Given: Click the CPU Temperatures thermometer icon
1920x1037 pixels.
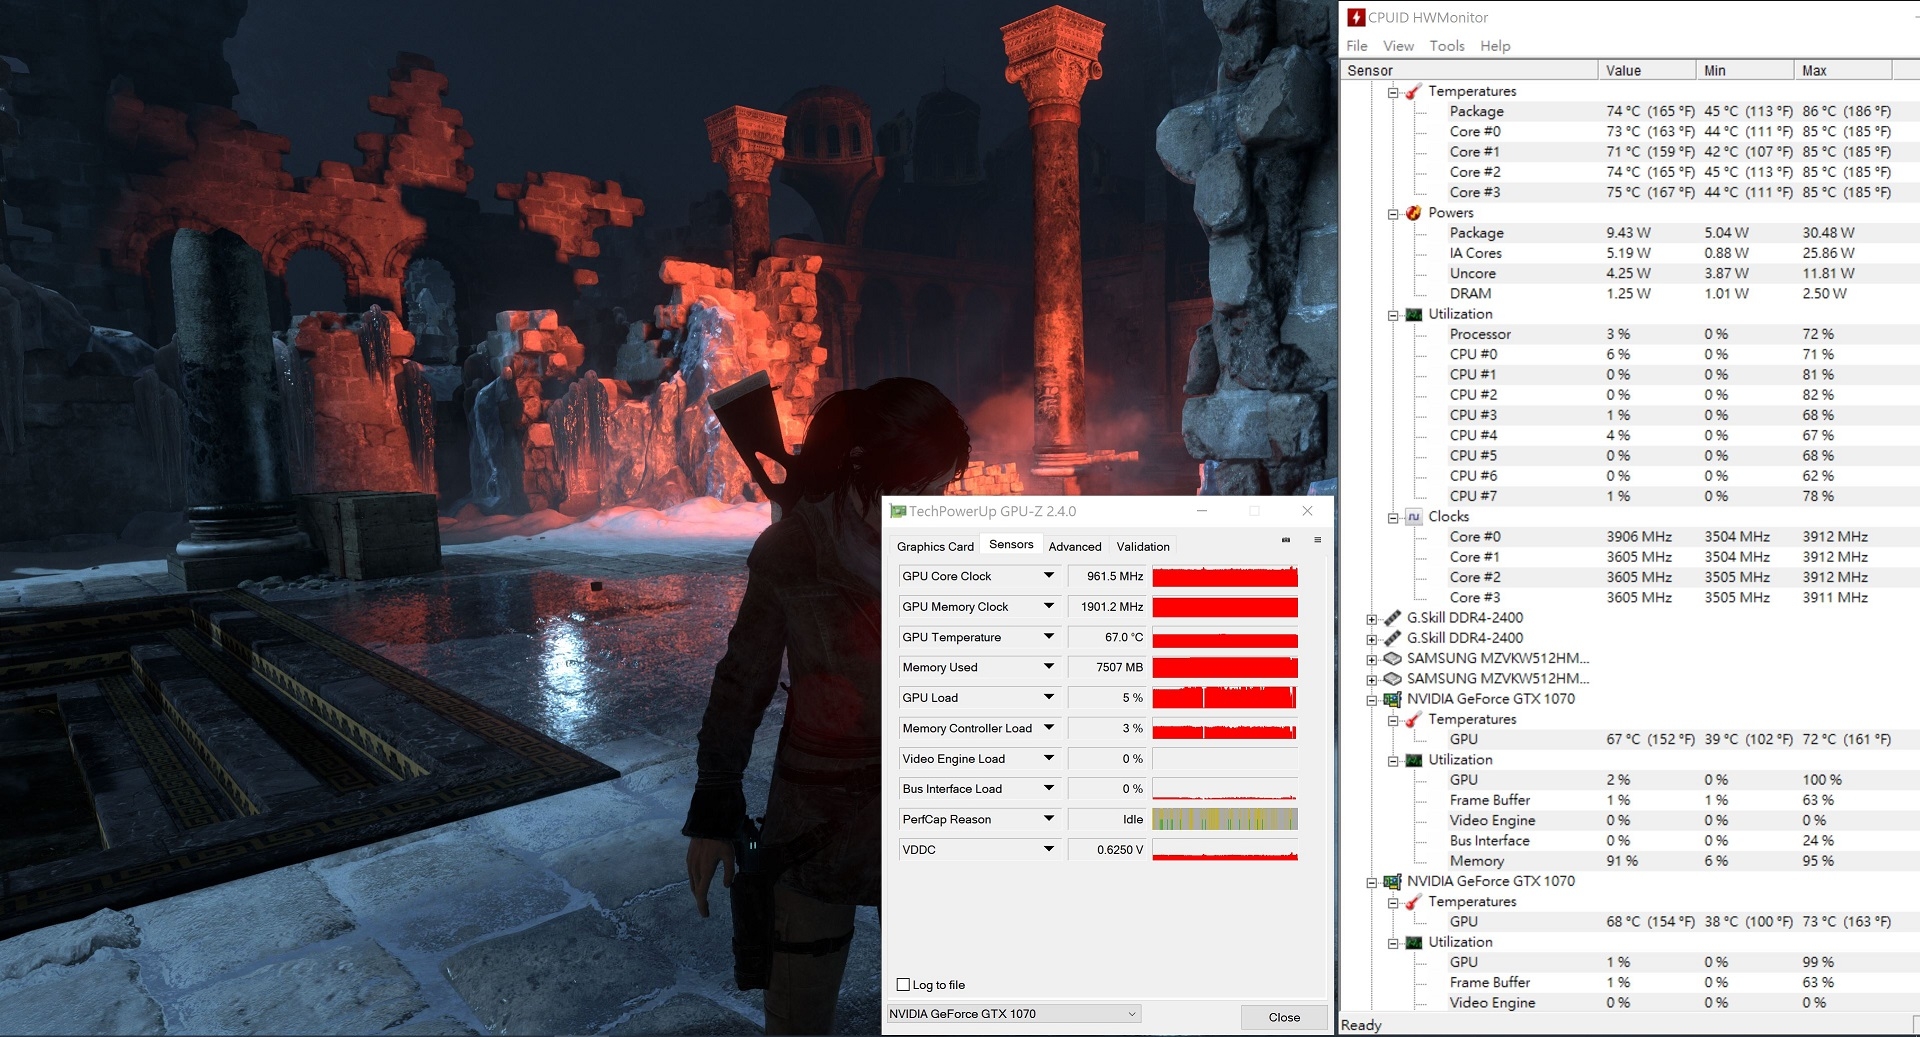Looking at the screenshot, I should click(x=1413, y=91).
